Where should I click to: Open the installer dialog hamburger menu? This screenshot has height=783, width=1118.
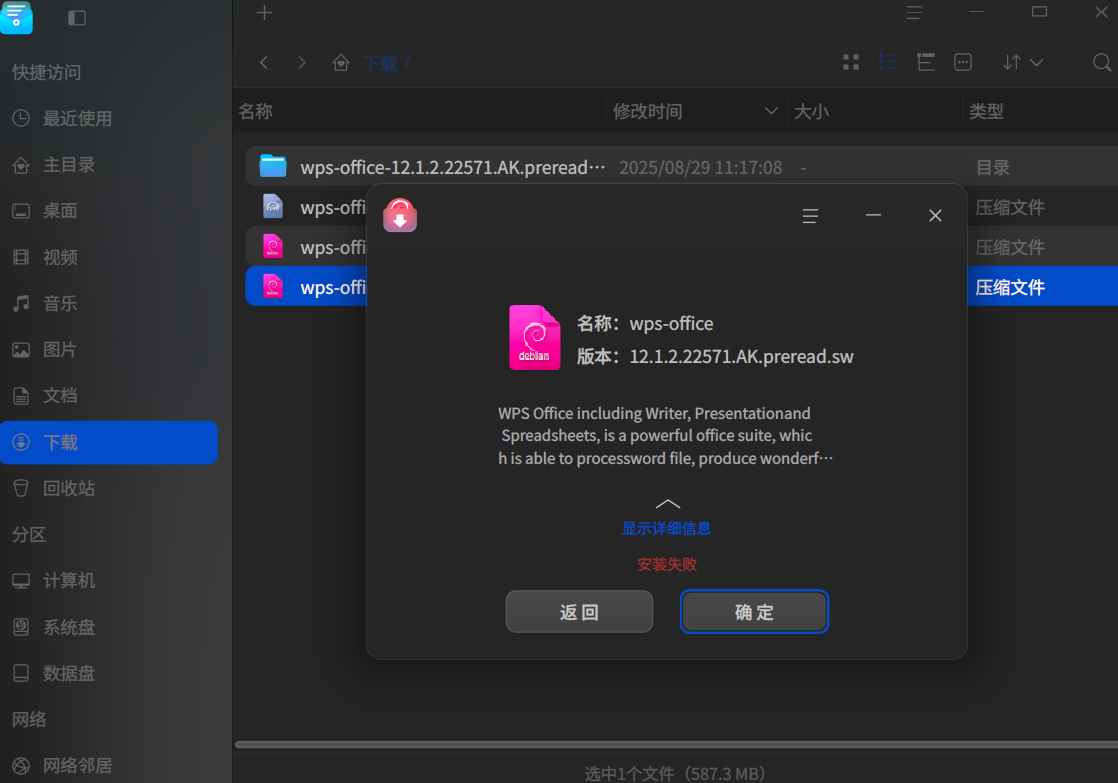pos(810,216)
